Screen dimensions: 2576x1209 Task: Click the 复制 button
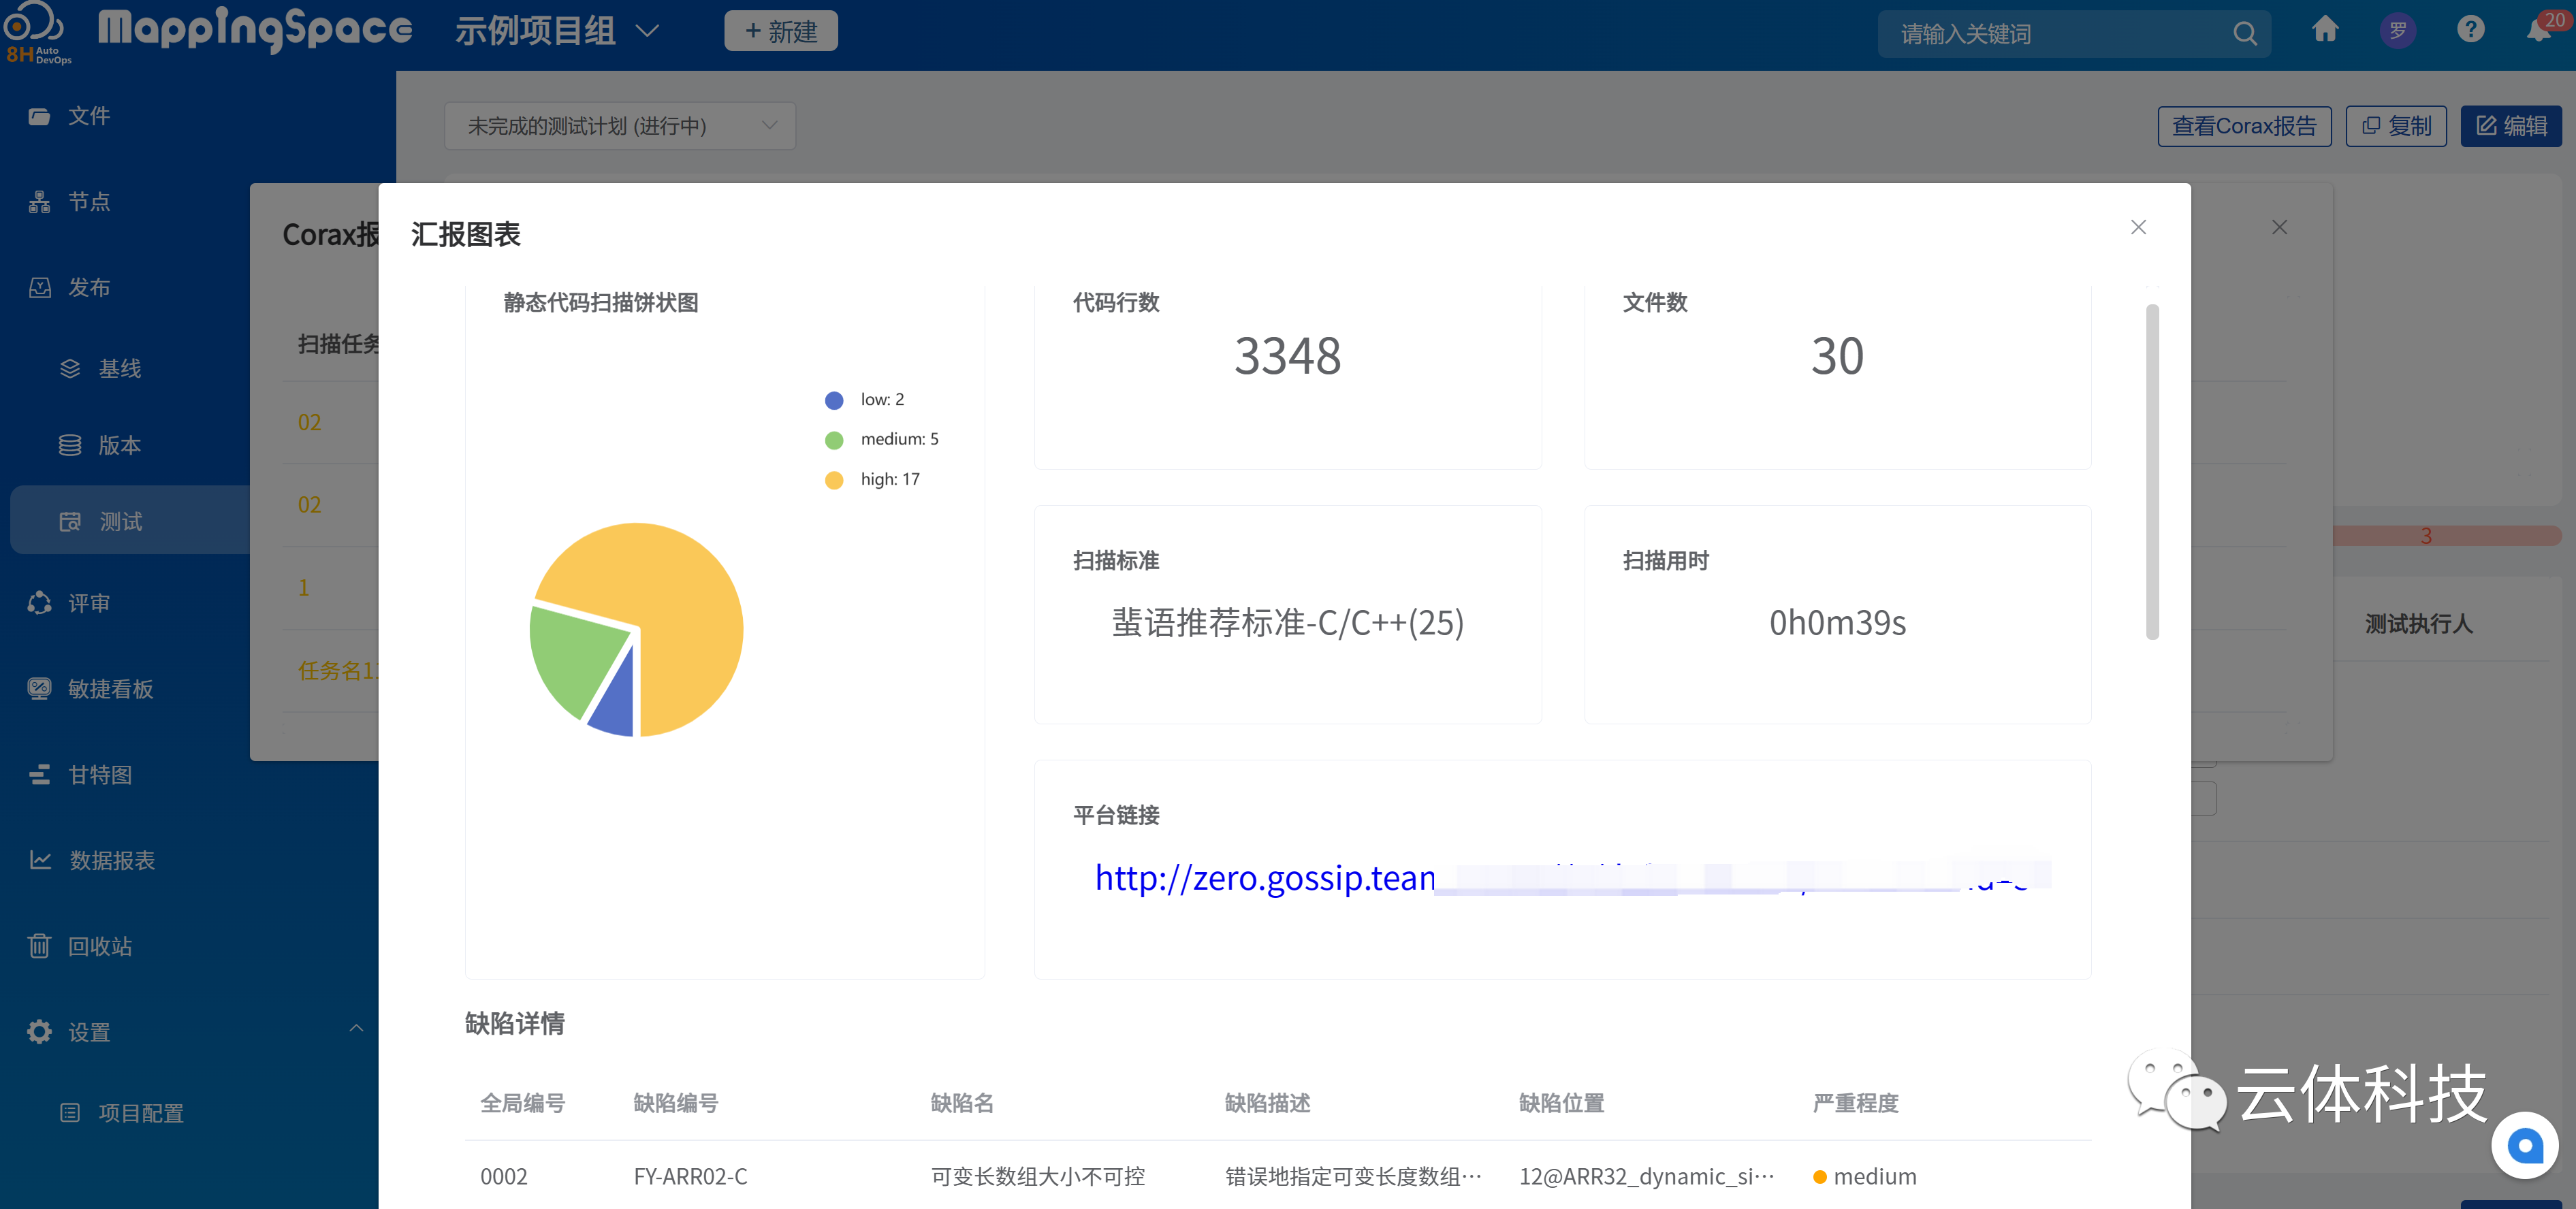click(2396, 126)
